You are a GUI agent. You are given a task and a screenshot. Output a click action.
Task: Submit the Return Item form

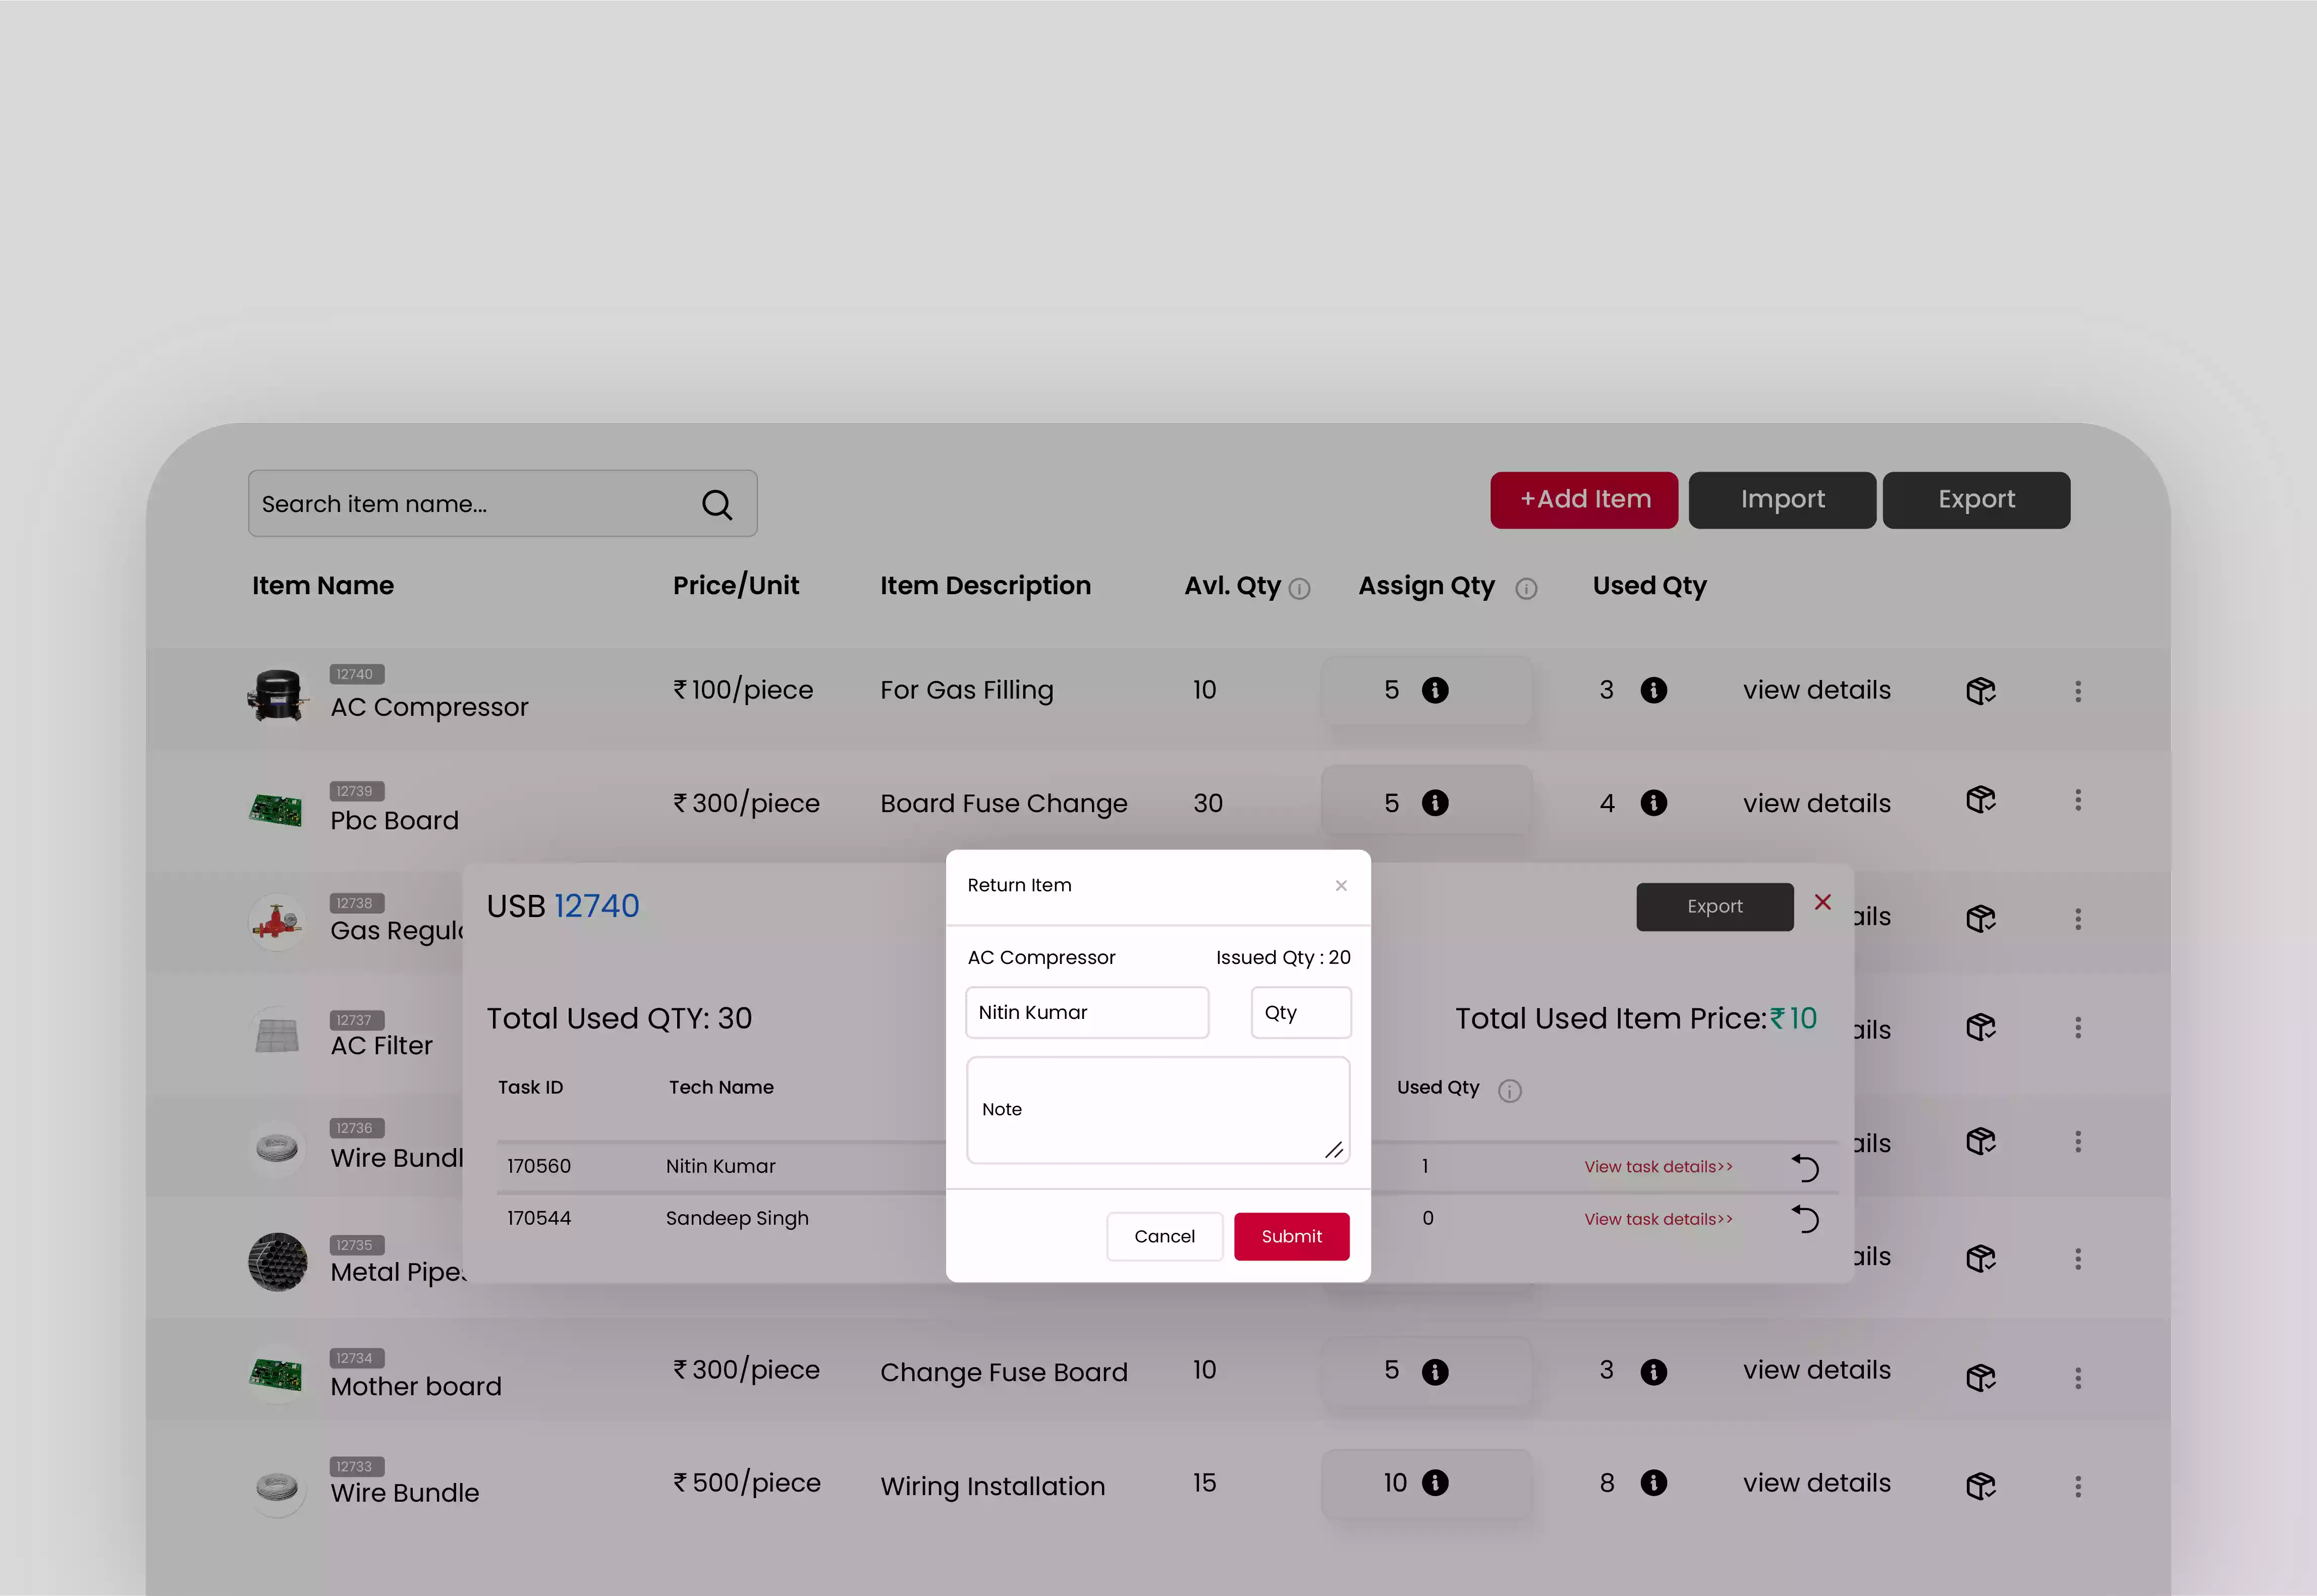click(1292, 1237)
